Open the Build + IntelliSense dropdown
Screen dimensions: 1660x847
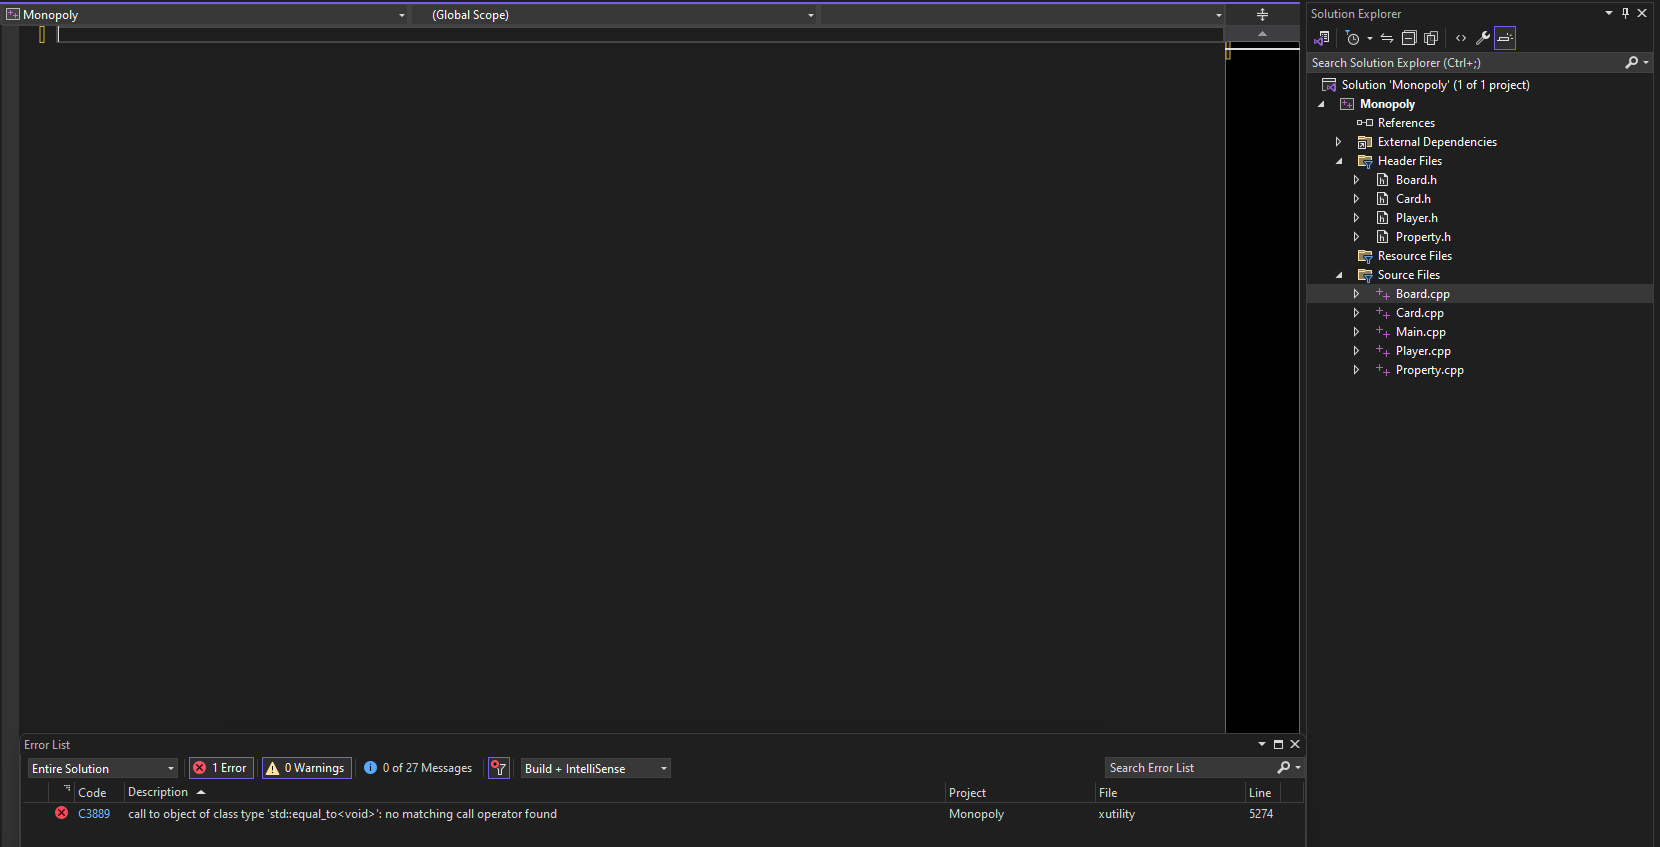pos(595,768)
